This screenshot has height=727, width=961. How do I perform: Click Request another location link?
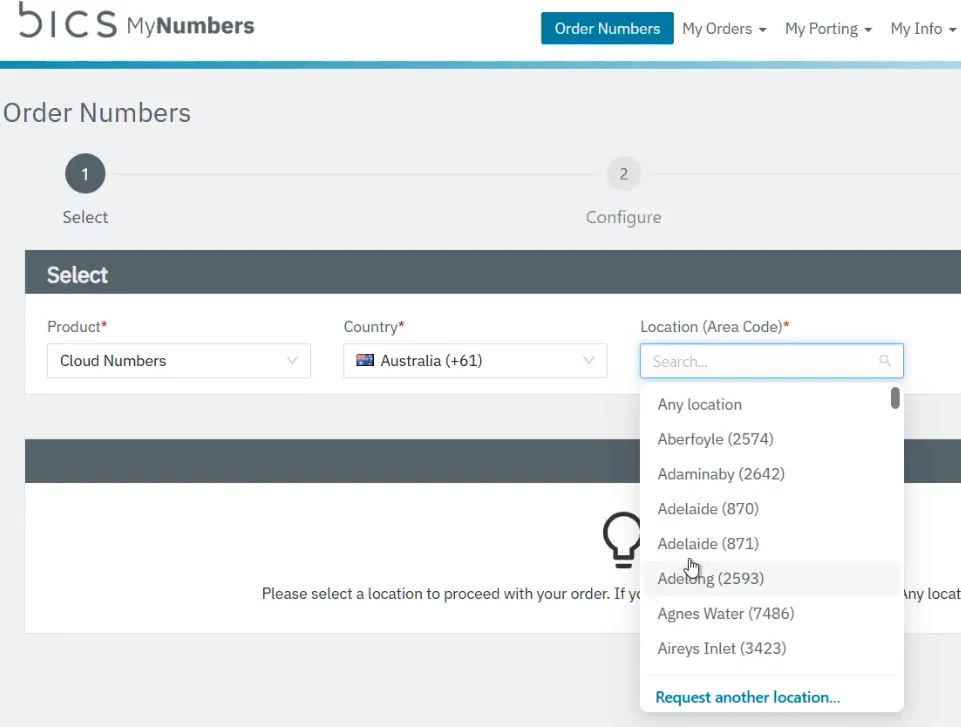(x=747, y=697)
